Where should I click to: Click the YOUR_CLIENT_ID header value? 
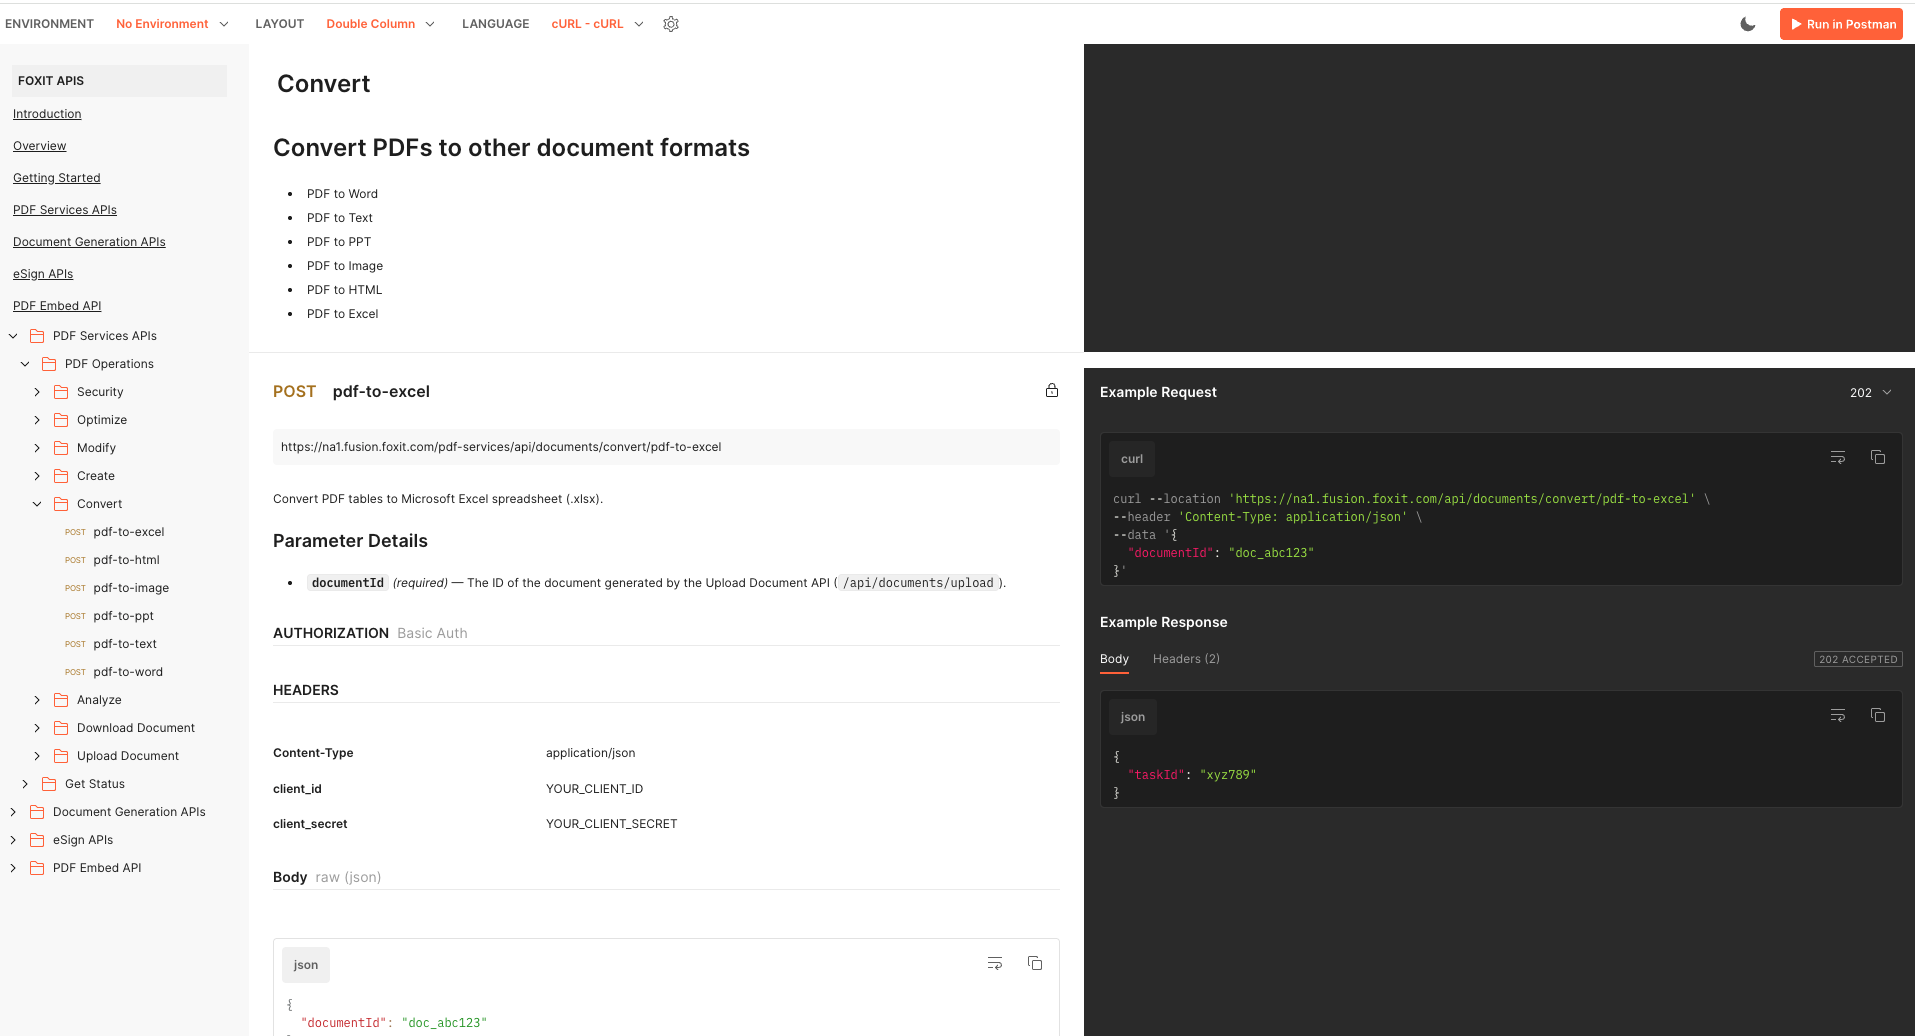click(594, 789)
